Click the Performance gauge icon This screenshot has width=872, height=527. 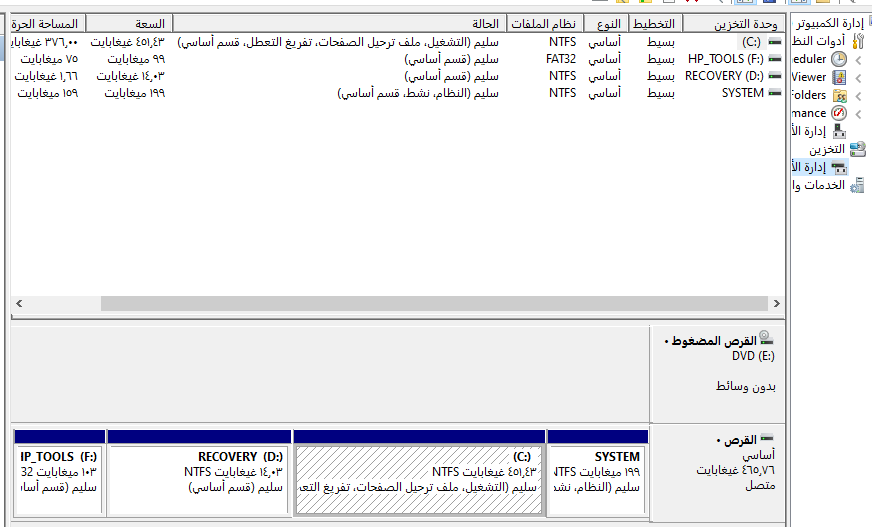tap(838, 113)
